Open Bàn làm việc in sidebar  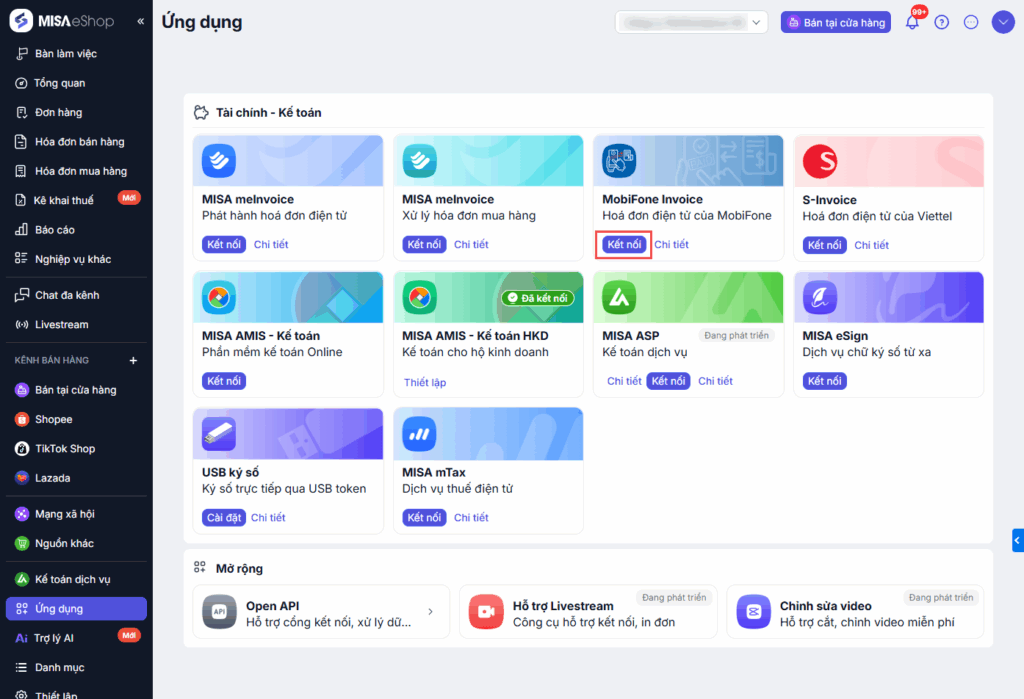tap(76, 54)
